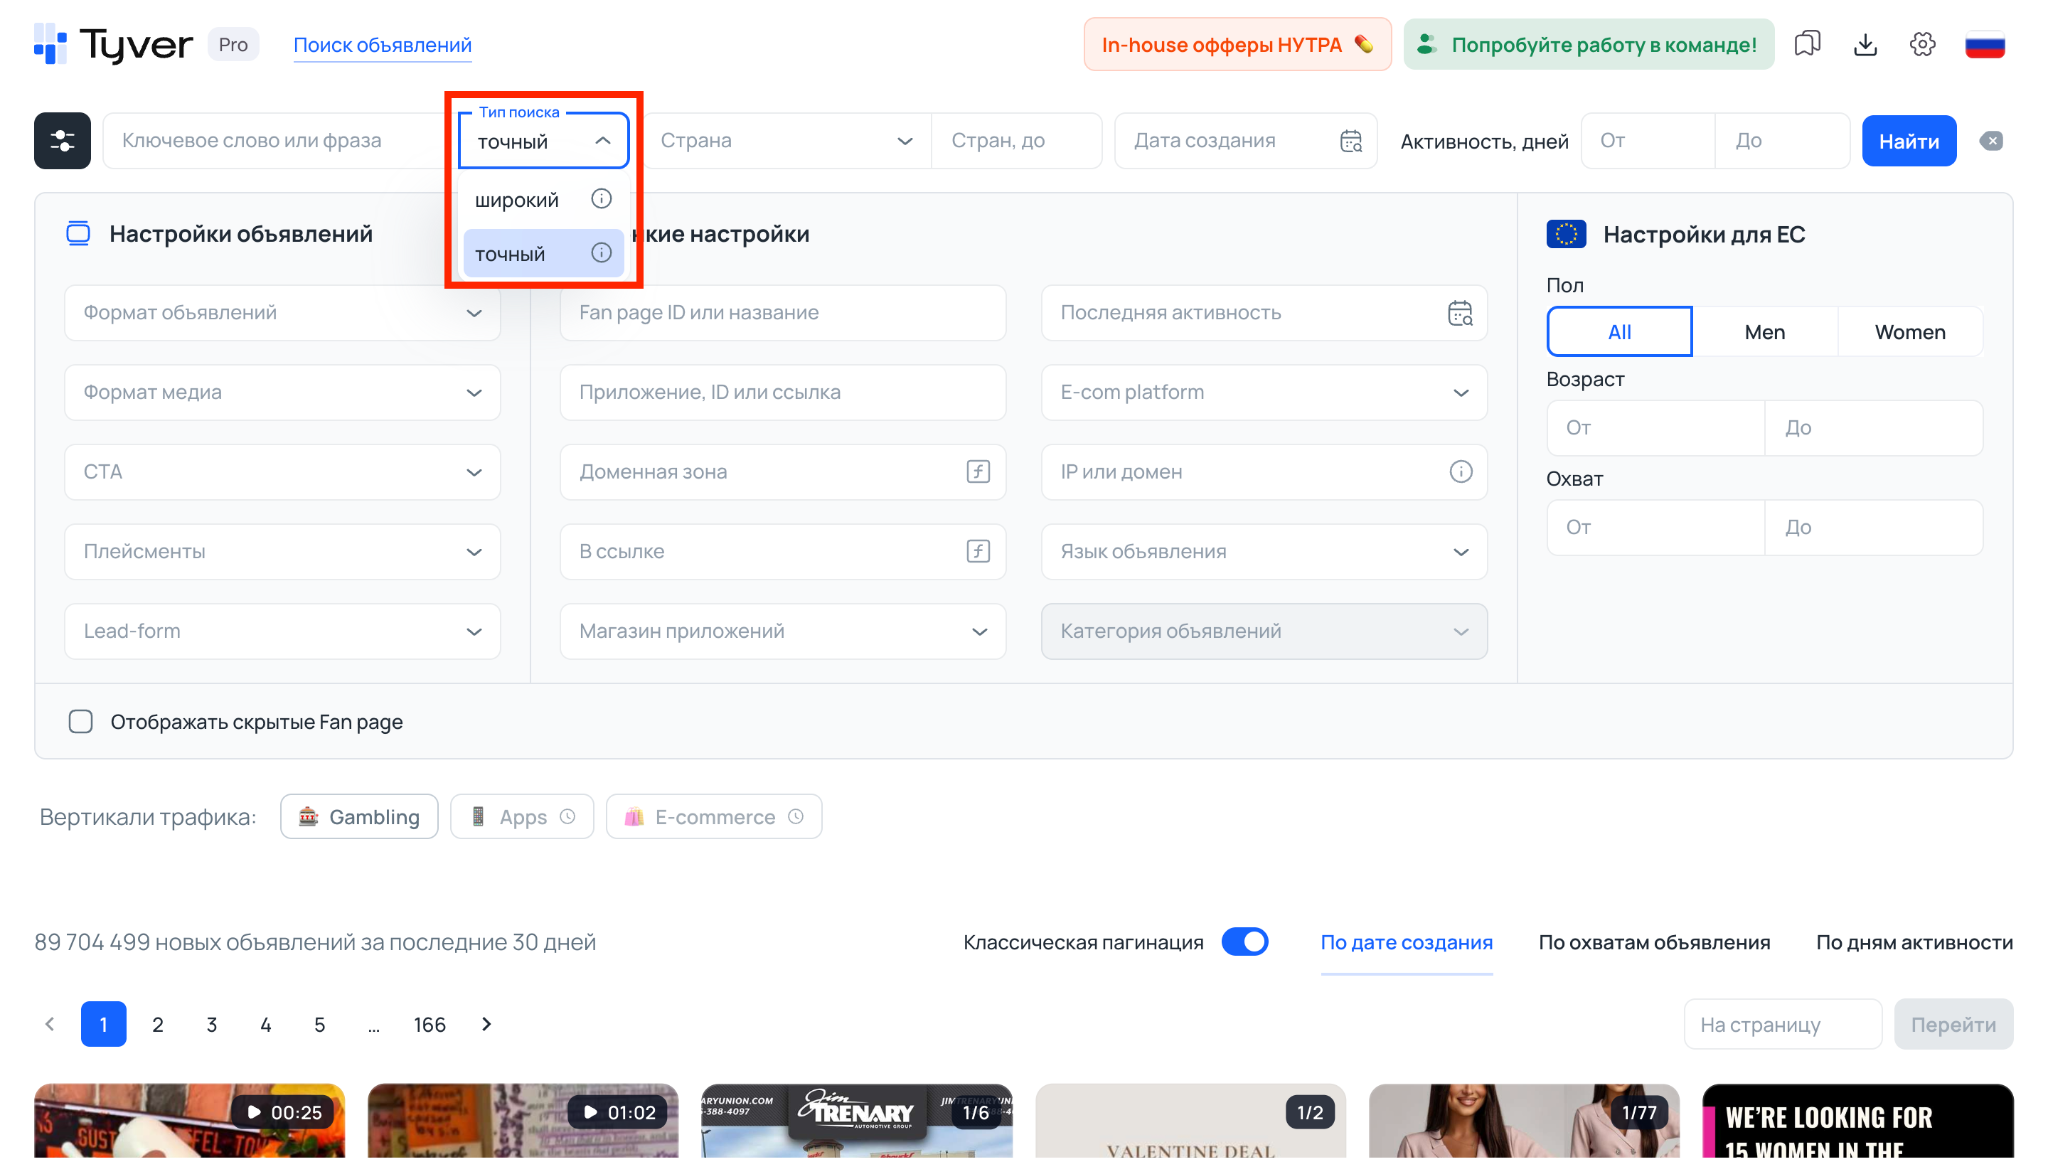Viewport: 2048px width, 1158px height.
Task: Open the In-house офферы НУТРА banner
Action: [x=1237, y=44]
